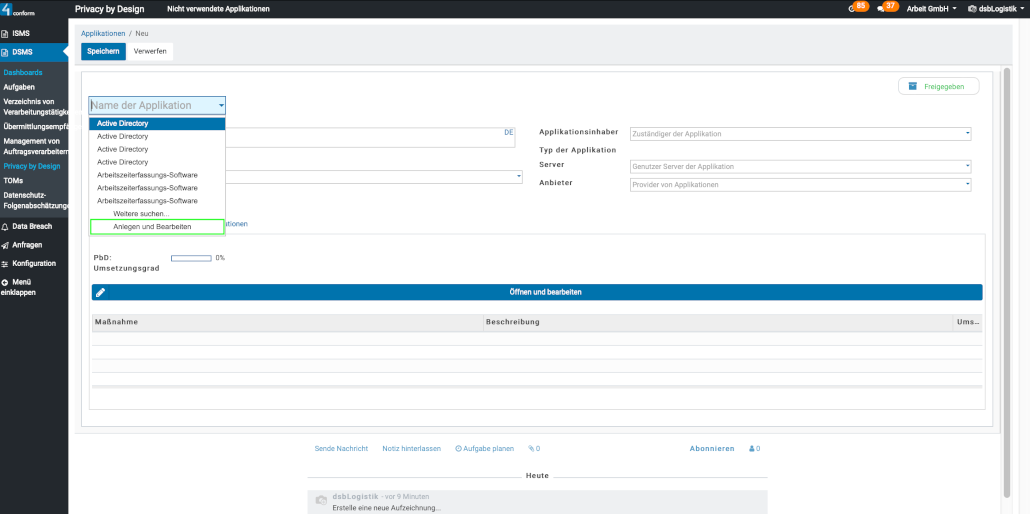1030x514 pixels.
Task: Click the PbD Umsetzungsgrad progress bar
Action: 191,258
